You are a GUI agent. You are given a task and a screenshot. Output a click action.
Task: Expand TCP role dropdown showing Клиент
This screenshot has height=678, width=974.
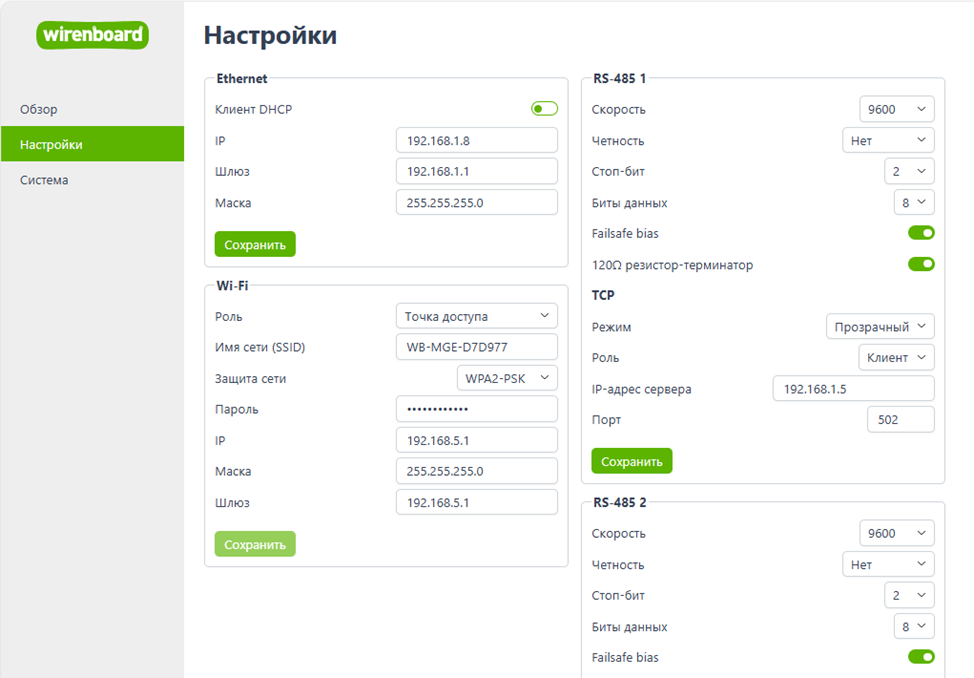pos(896,357)
